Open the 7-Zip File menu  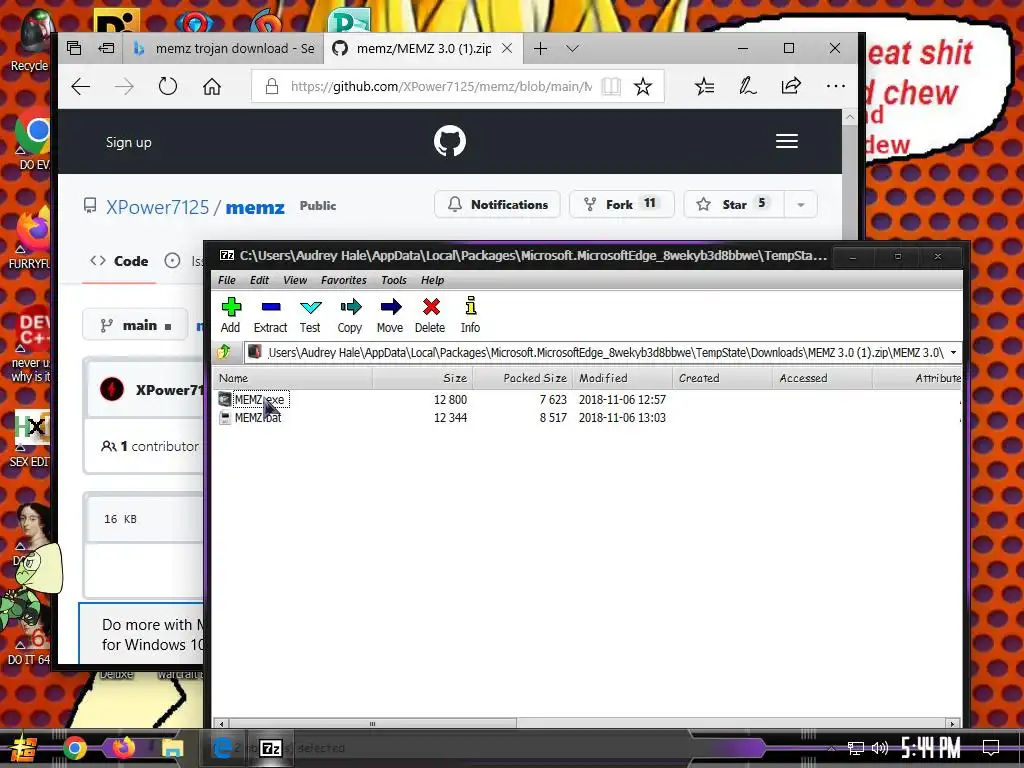[227, 280]
